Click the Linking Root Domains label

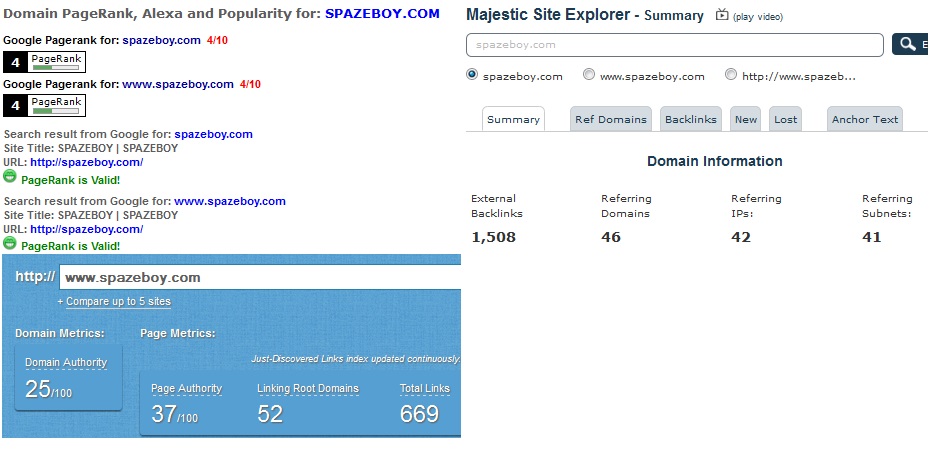coord(308,388)
